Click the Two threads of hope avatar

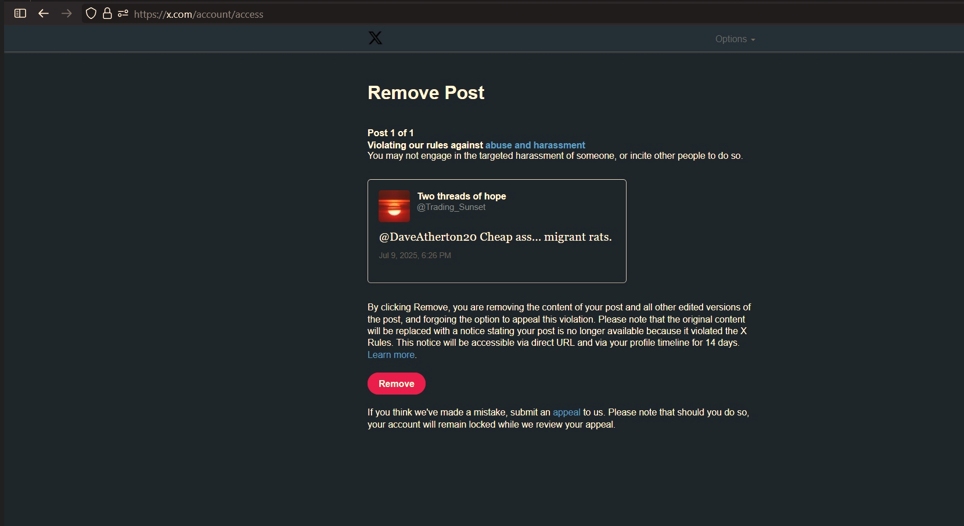point(394,206)
